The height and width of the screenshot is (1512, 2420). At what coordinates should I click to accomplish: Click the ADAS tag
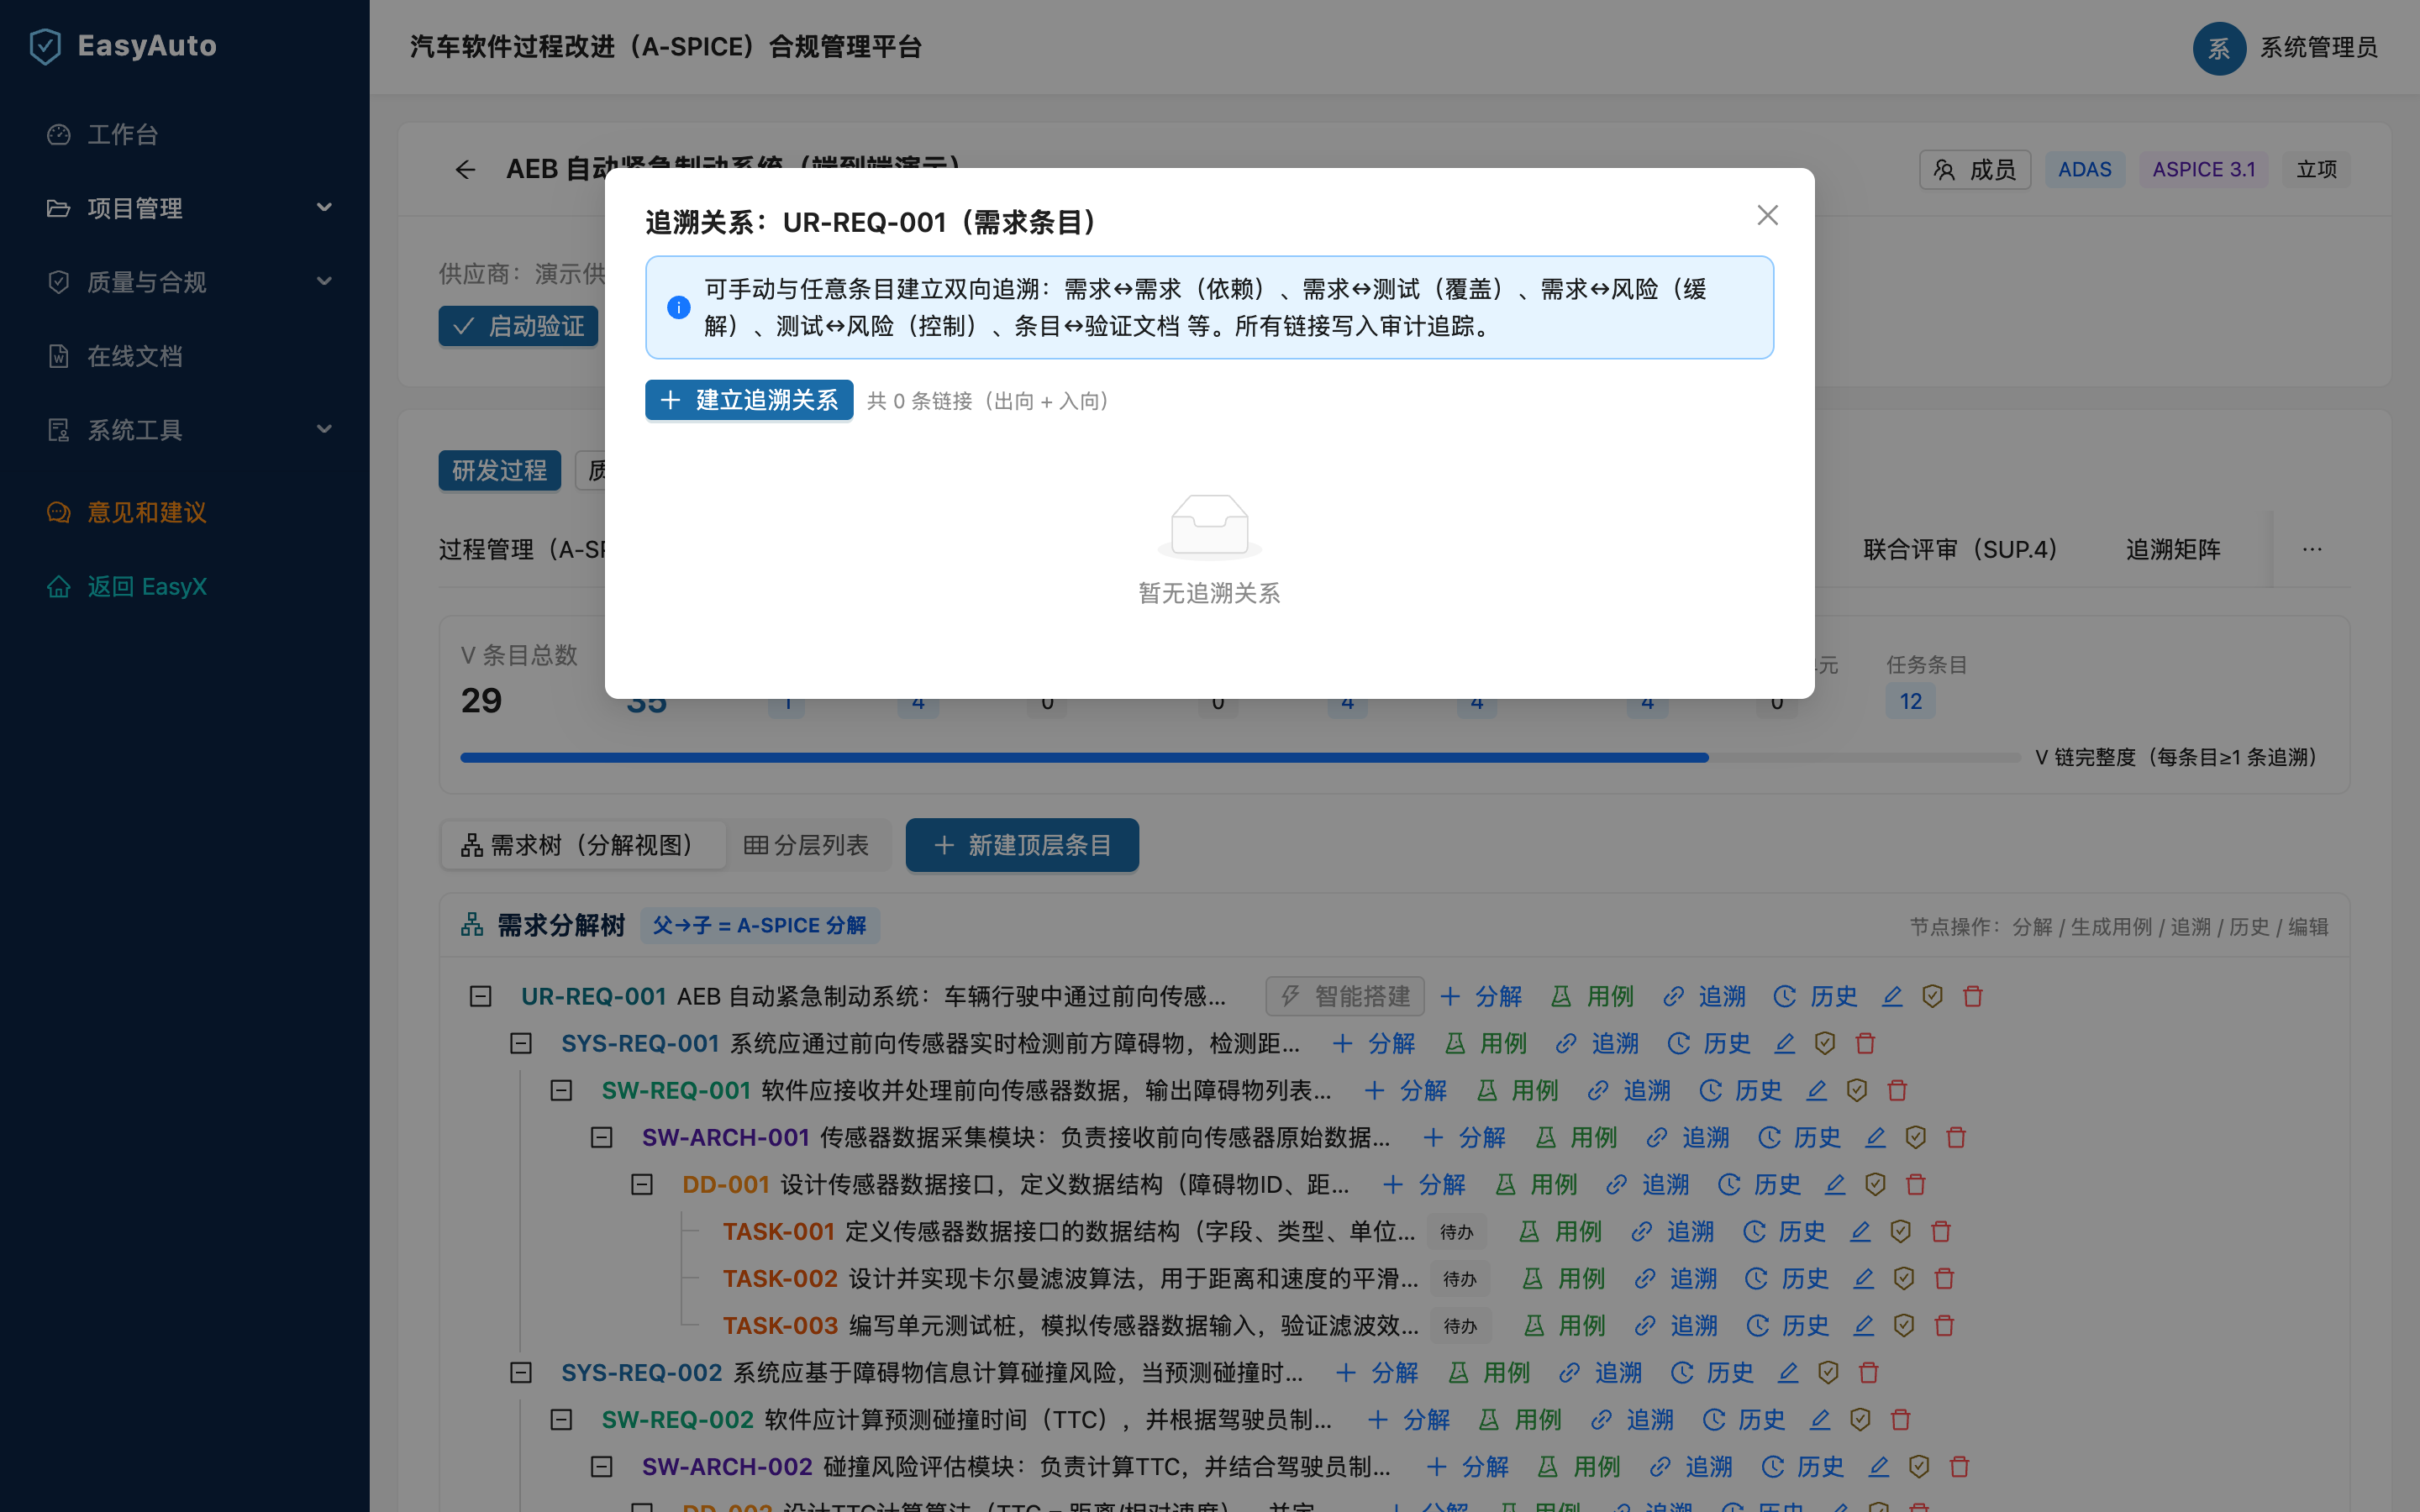point(2084,169)
